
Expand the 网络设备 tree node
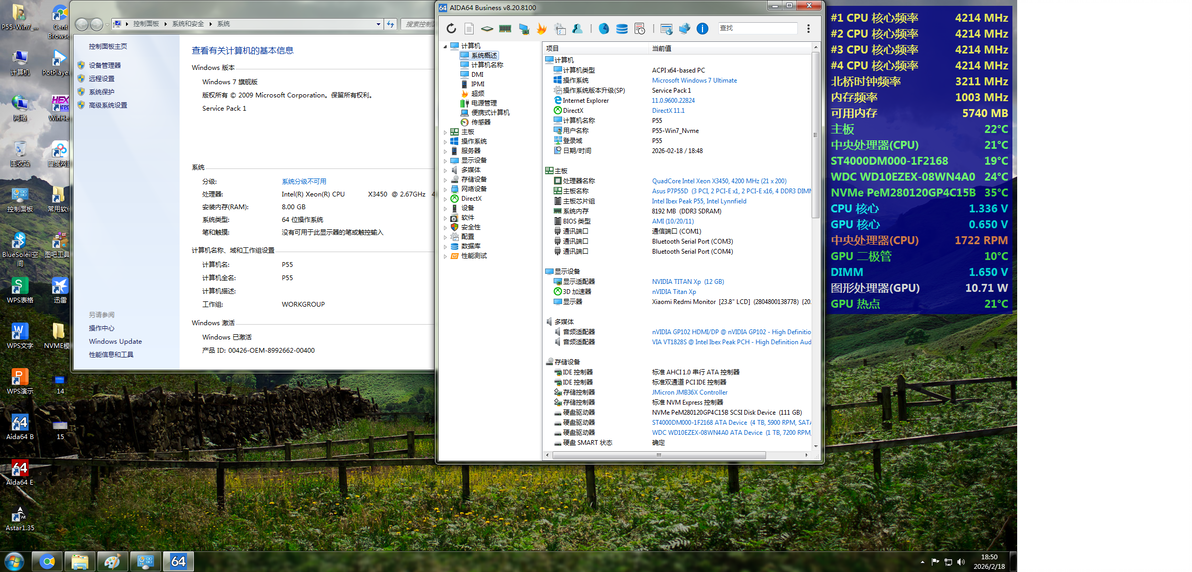pyautogui.click(x=445, y=189)
